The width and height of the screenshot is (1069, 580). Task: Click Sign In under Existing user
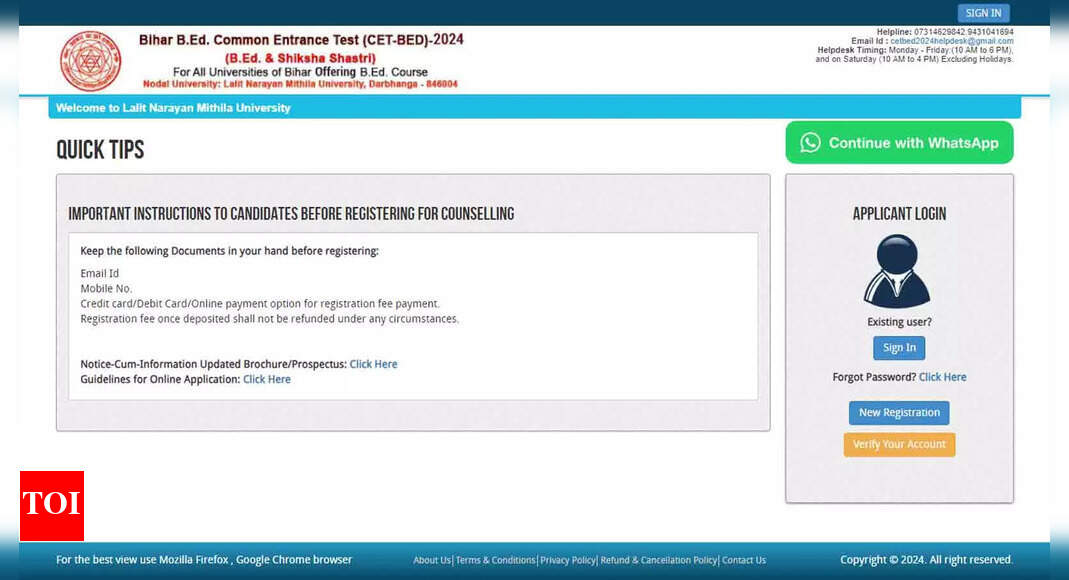[x=898, y=347]
